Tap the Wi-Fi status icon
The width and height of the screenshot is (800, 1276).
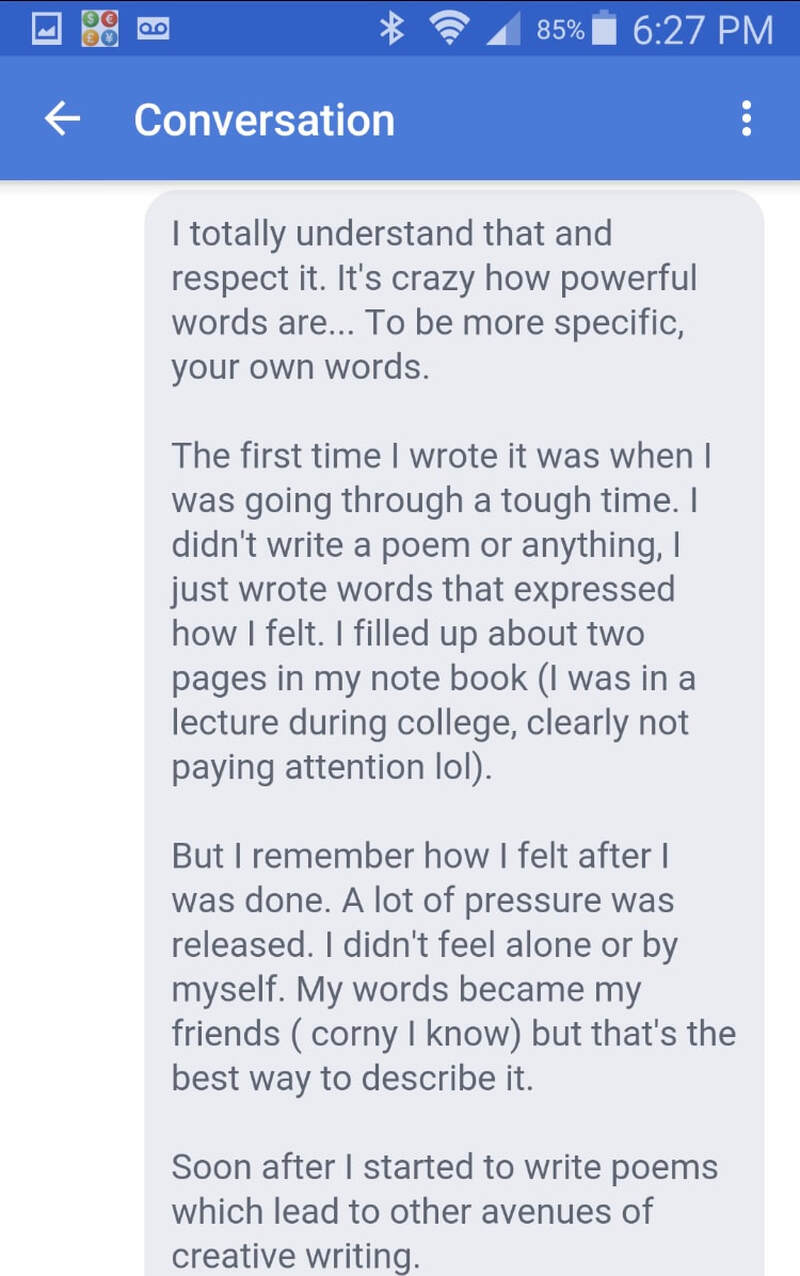(449, 29)
